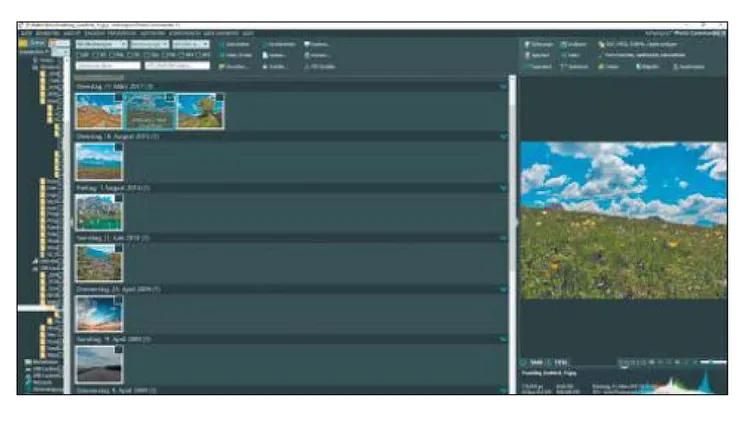Open the 18 April 2009 road thumbnail
Screen dimensions: 750x421
(99, 365)
